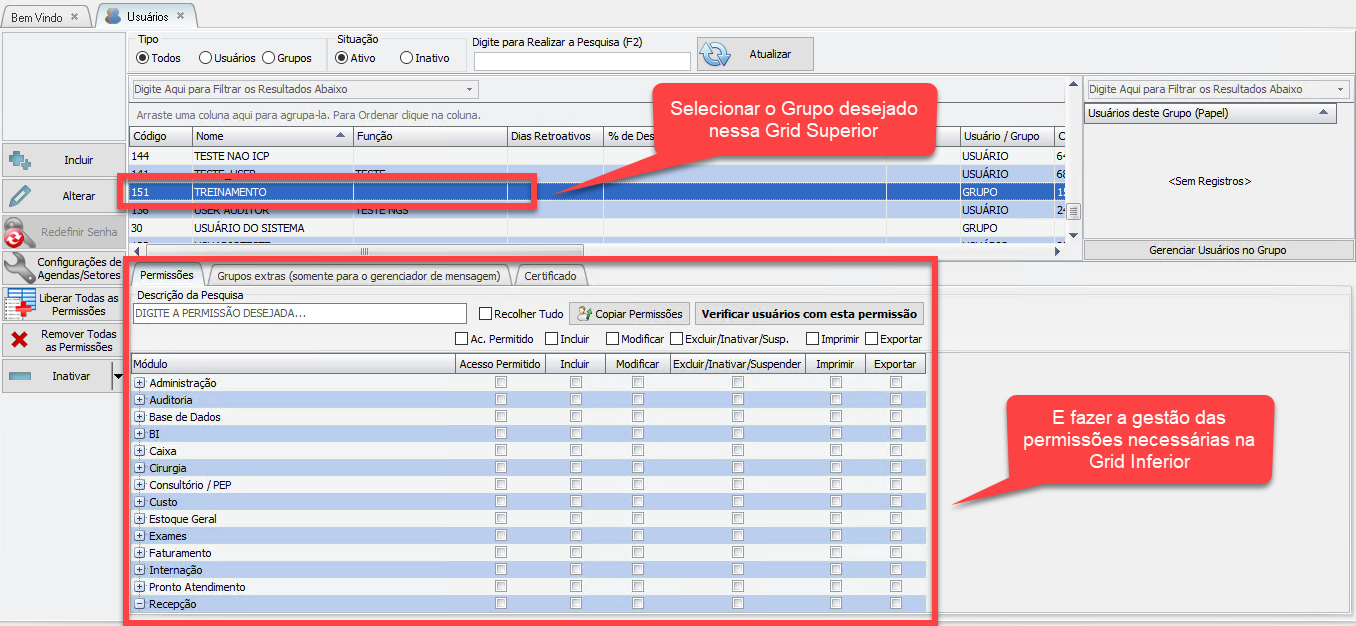Click the Inativar minus icon button

click(20, 377)
